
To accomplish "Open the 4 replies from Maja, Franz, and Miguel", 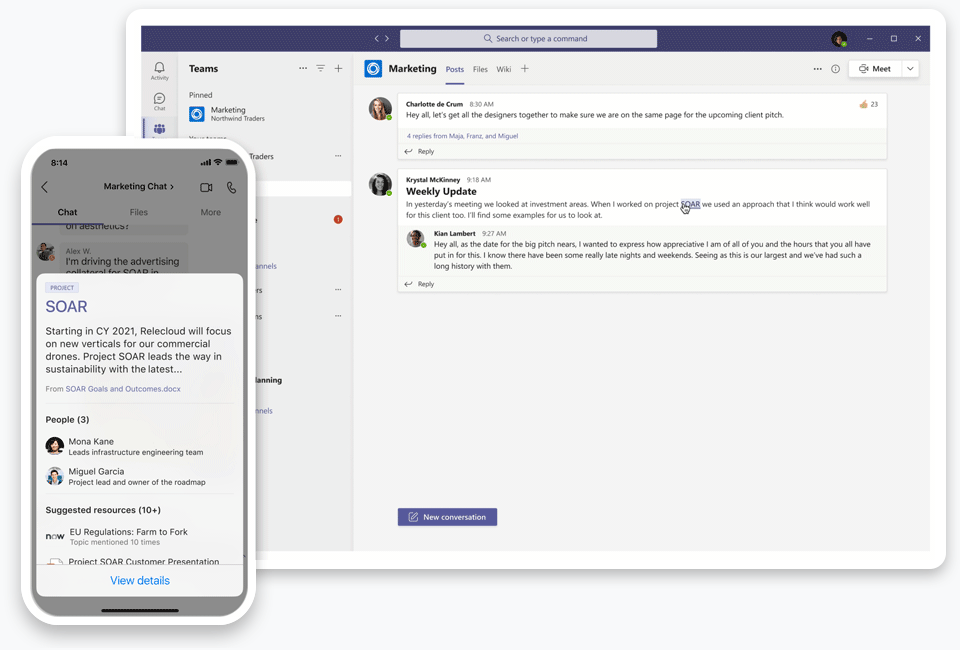I will click(x=465, y=135).
